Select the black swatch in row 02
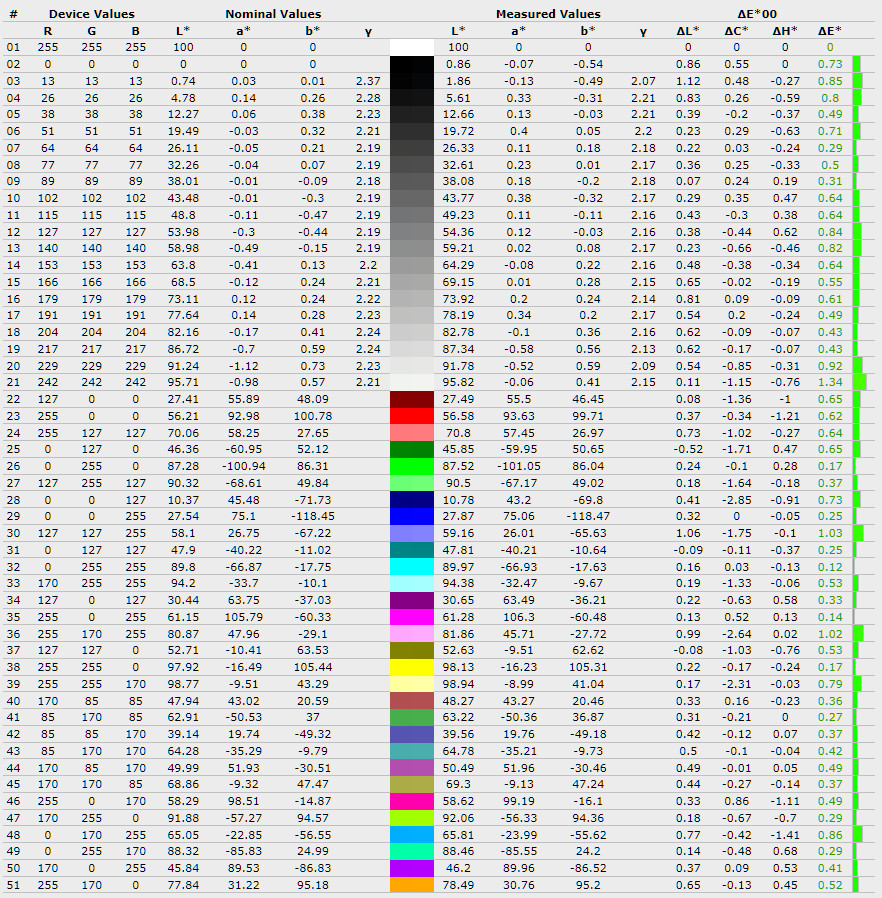The image size is (882, 898). click(411, 64)
